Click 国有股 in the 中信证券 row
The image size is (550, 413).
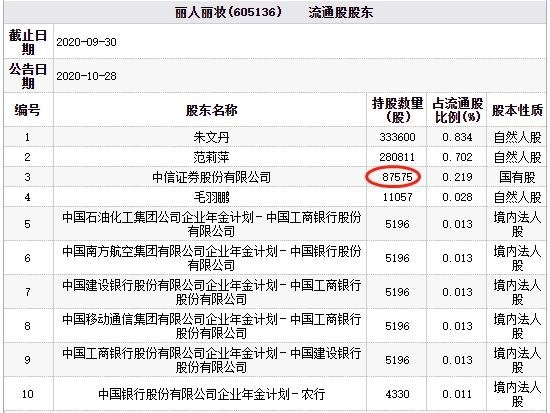[517, 177]
